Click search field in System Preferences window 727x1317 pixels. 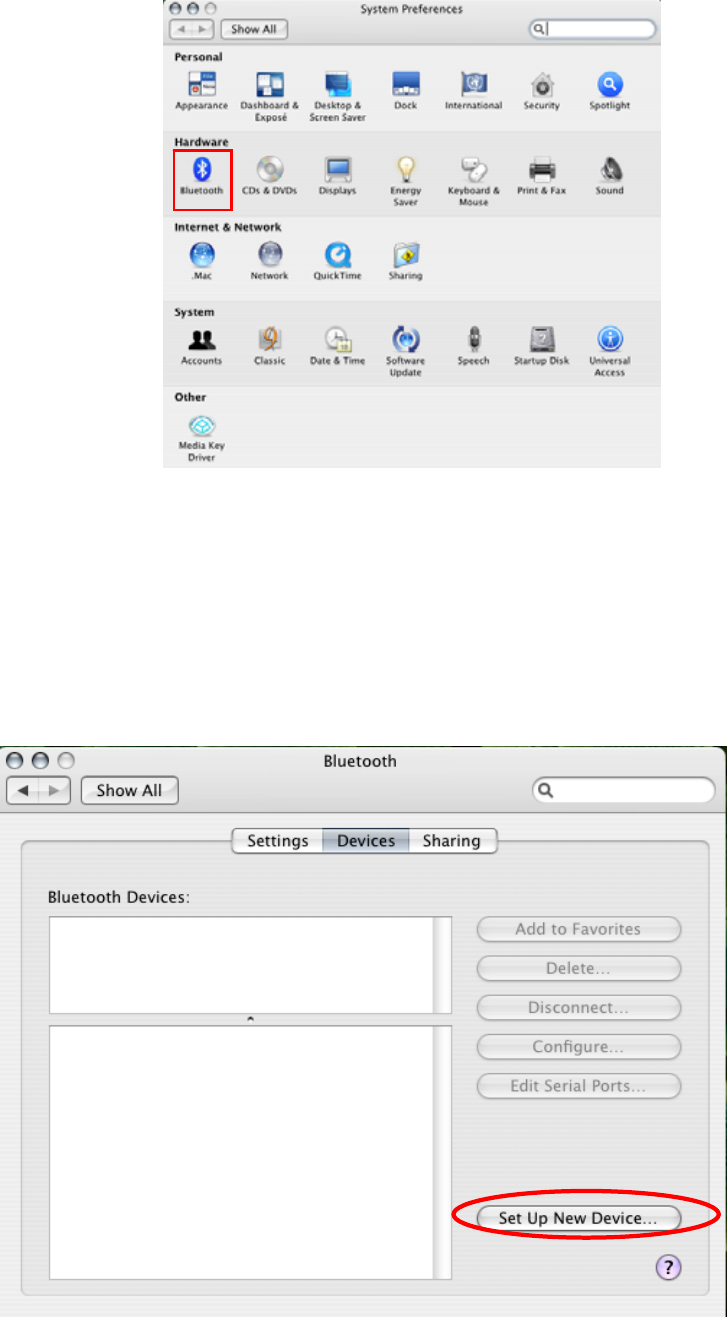coord(593,29)
